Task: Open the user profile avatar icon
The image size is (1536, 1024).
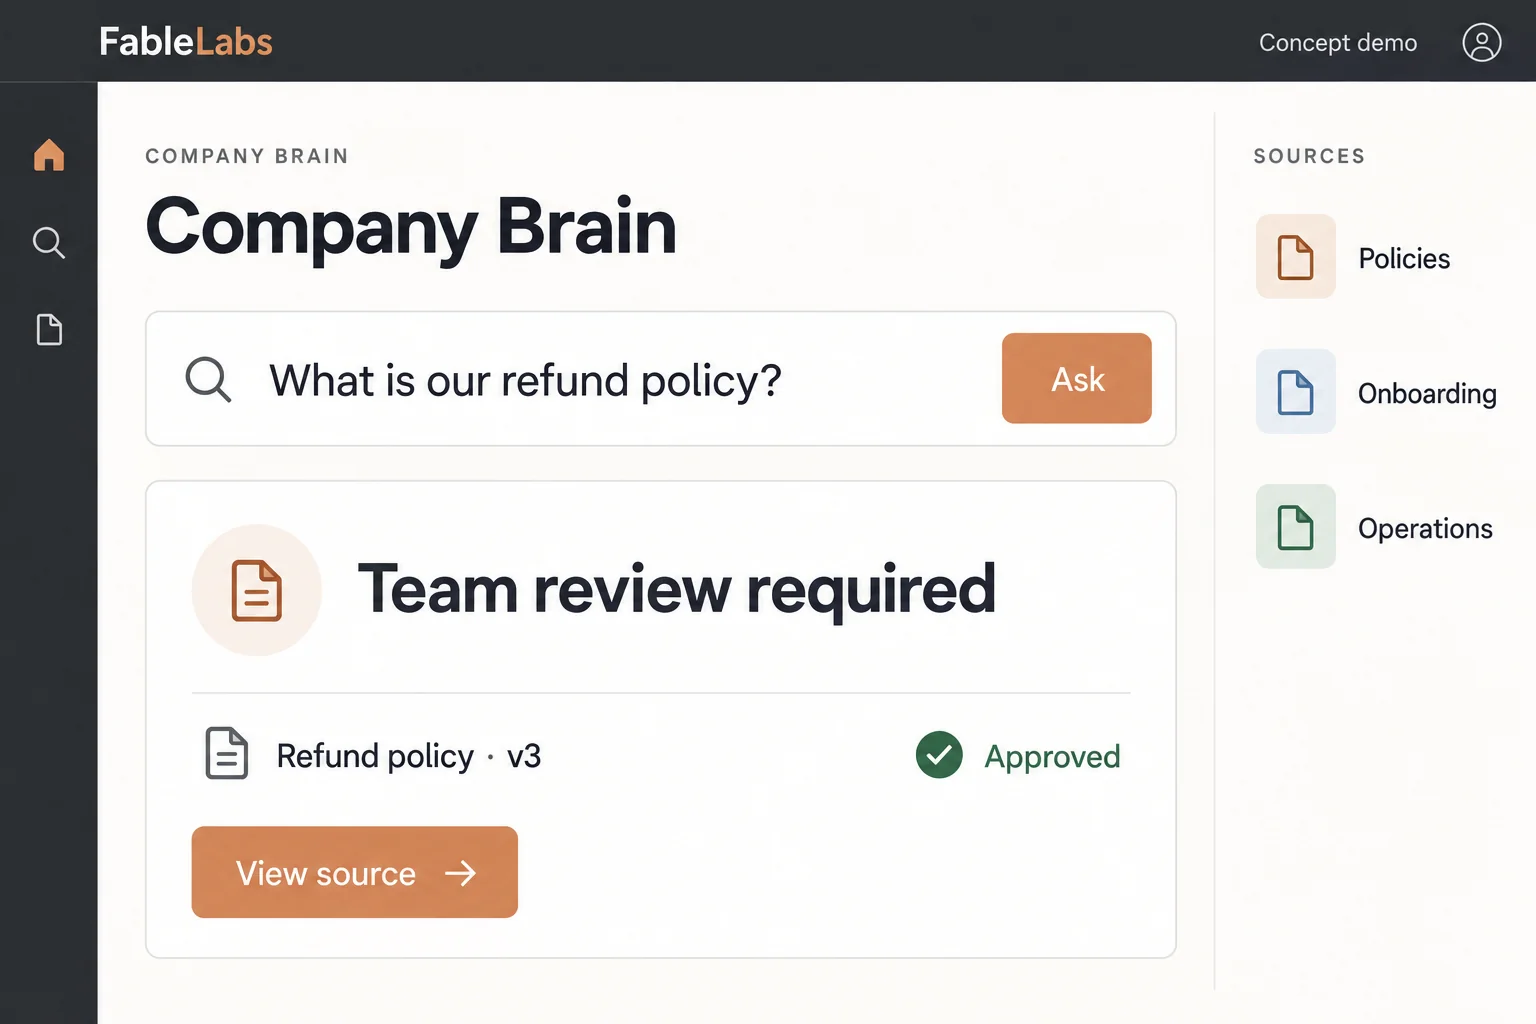Action: click(1481, 42)
